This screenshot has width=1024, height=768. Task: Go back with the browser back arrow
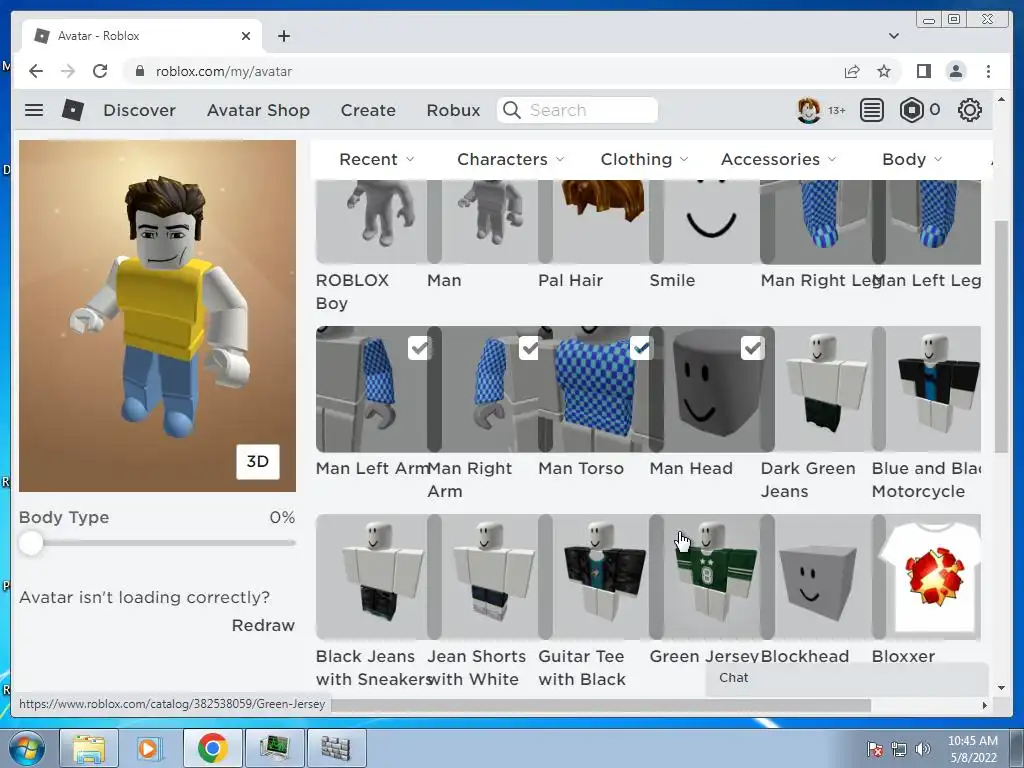(x=36, y=71)
